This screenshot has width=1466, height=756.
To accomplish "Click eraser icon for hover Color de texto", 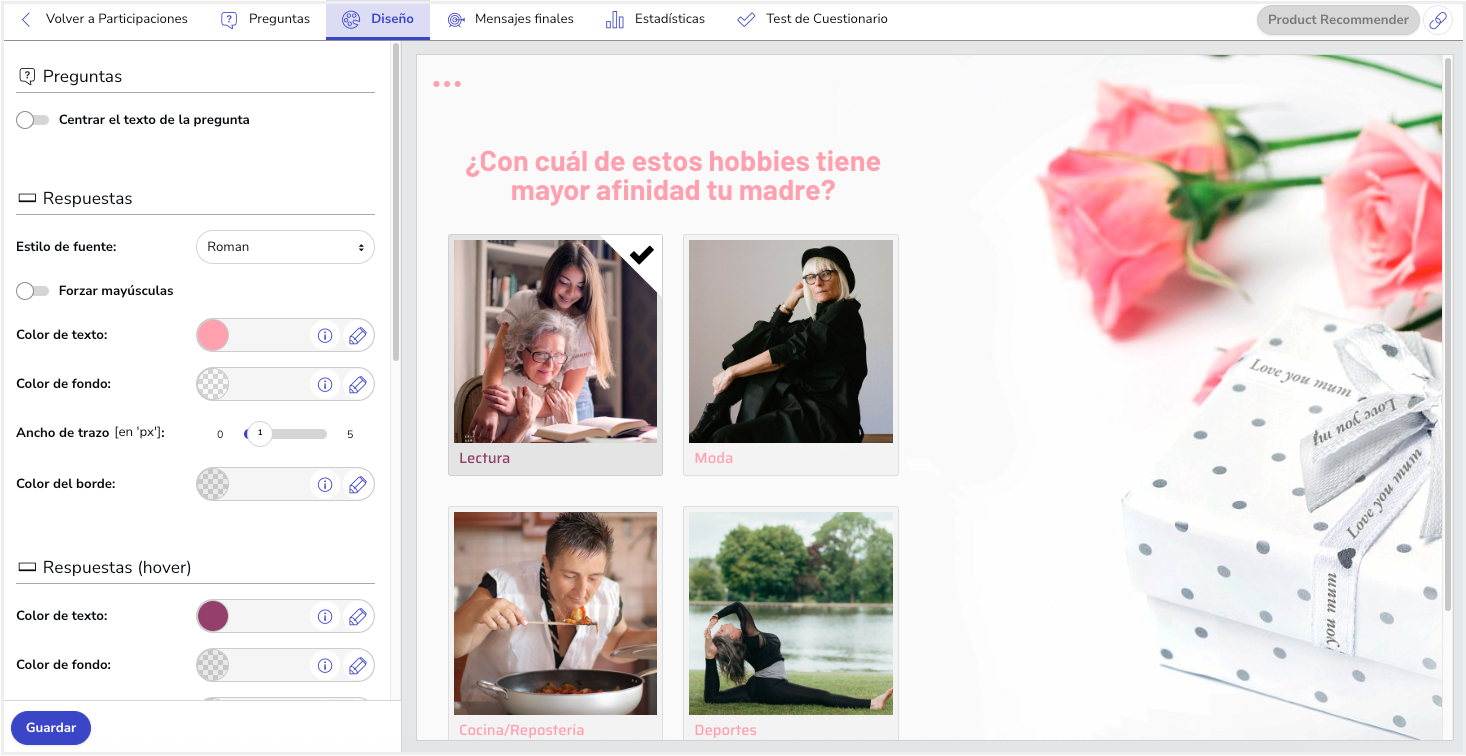I will 357,617.
